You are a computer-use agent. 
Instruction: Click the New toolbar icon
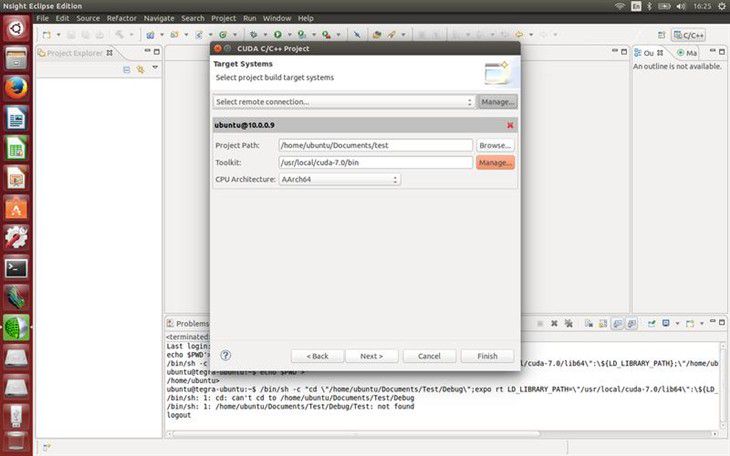pyautogui.click(x=47, y=35)
